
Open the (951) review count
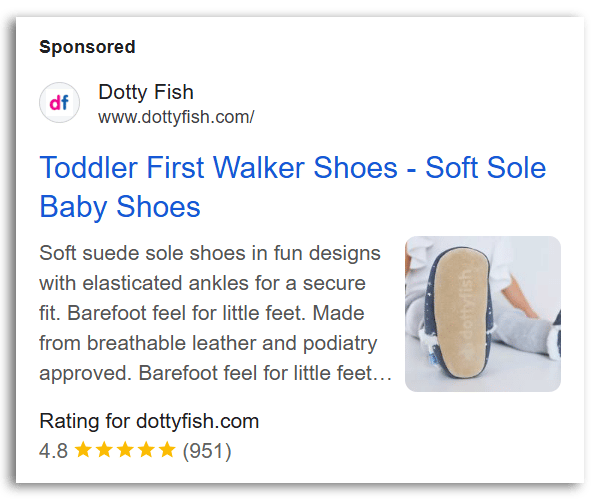[206, 451]
